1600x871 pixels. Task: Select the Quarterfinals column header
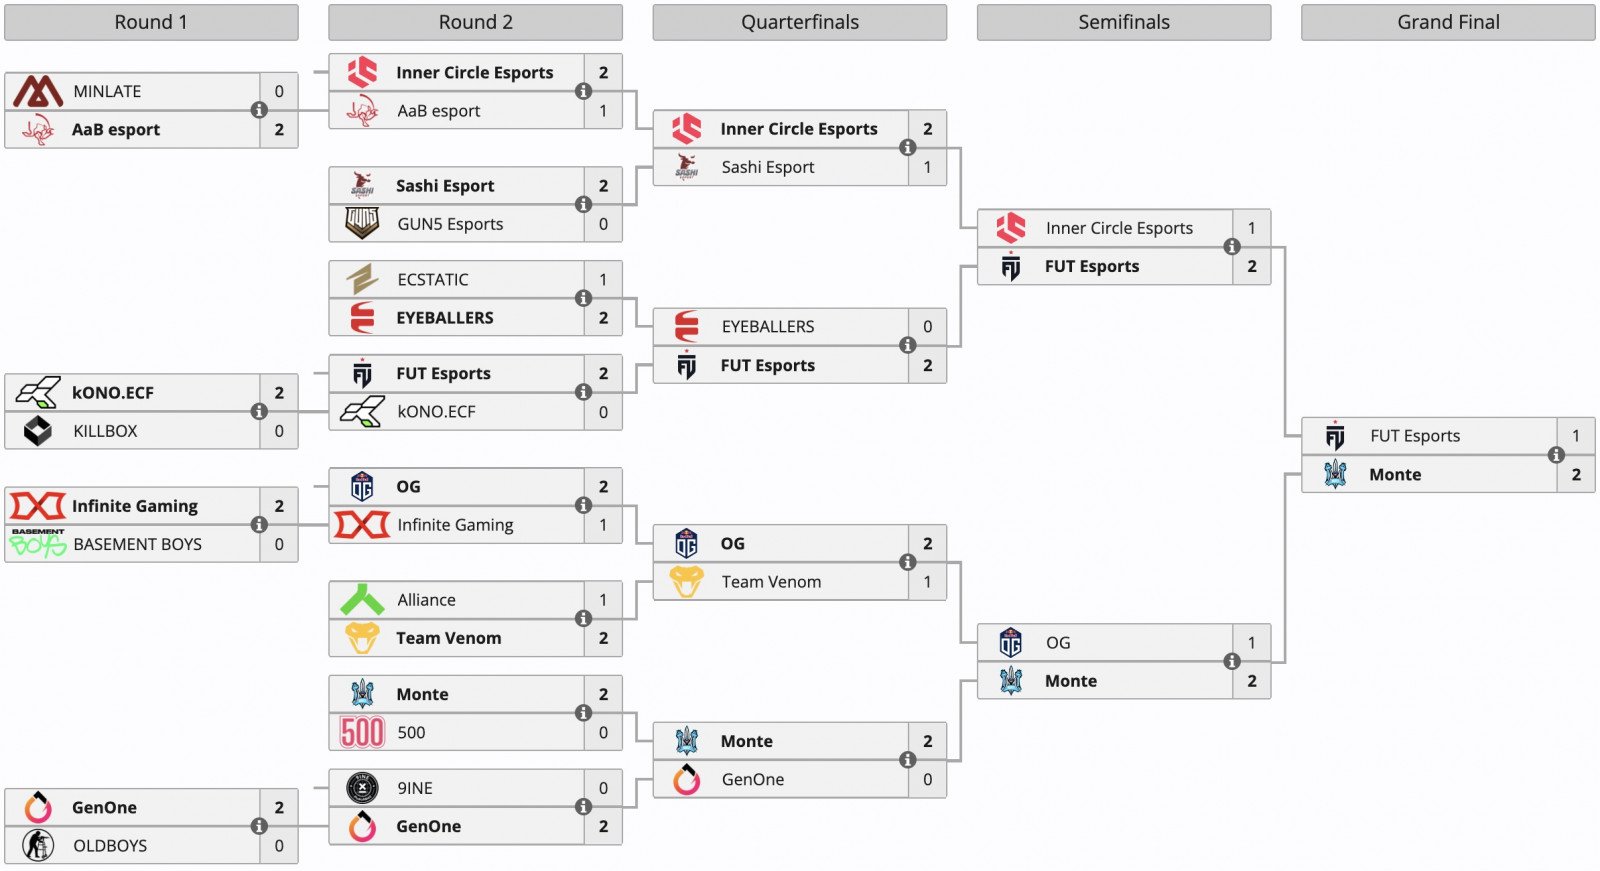tap(800, 22)
